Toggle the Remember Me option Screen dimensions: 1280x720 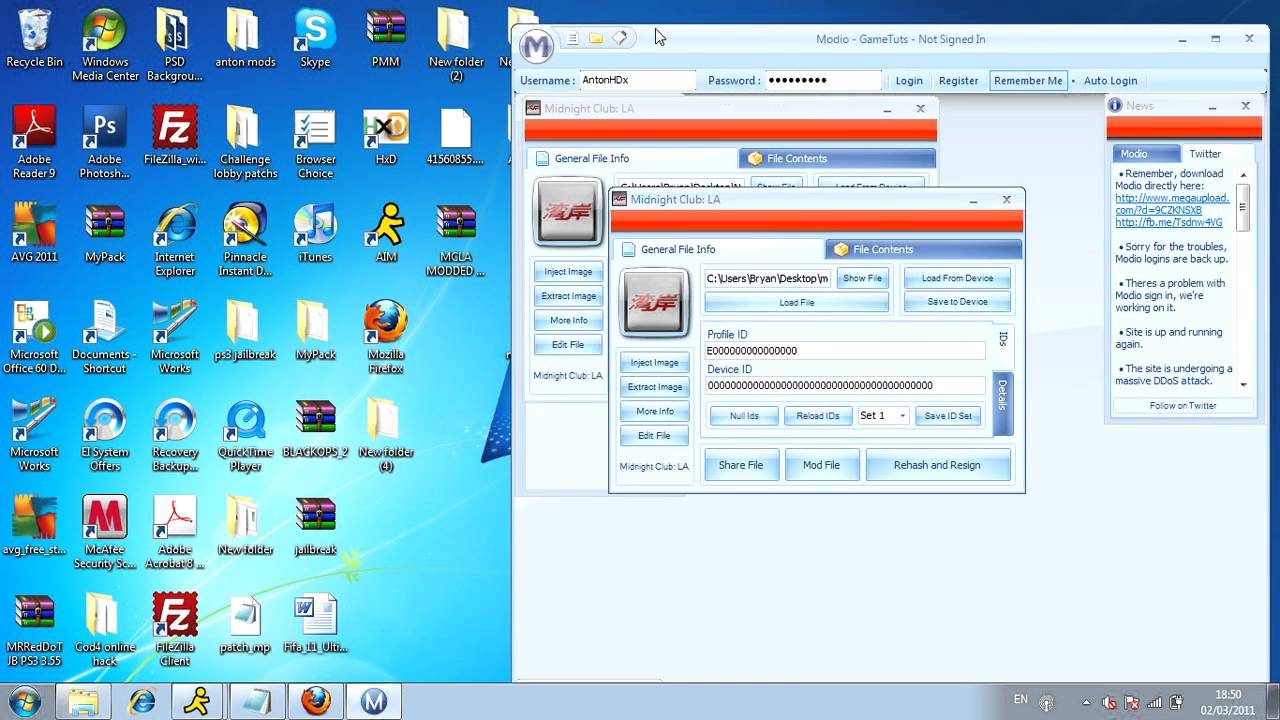pos(1028,81)
